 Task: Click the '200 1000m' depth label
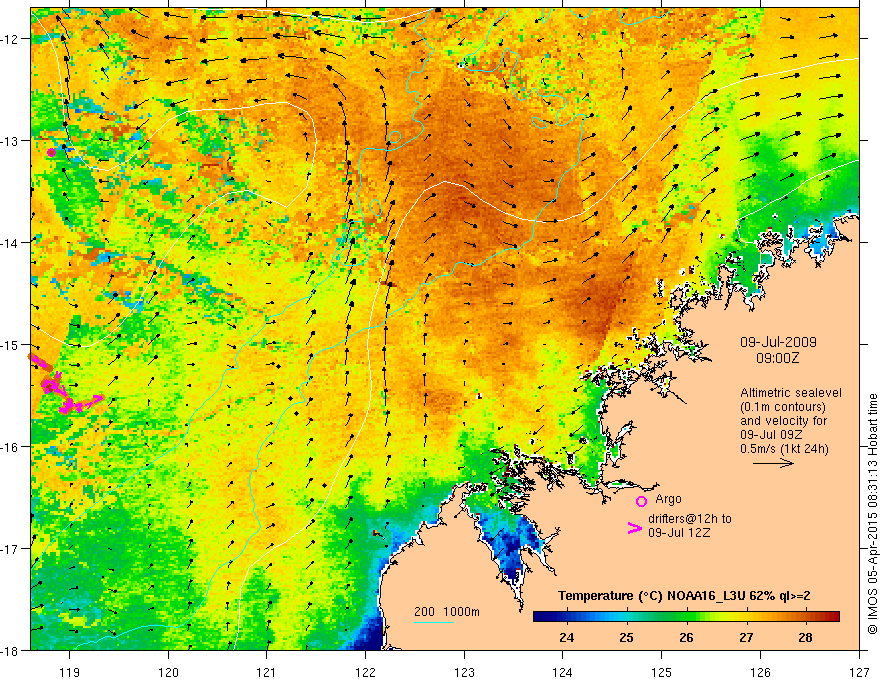[447, 612]
